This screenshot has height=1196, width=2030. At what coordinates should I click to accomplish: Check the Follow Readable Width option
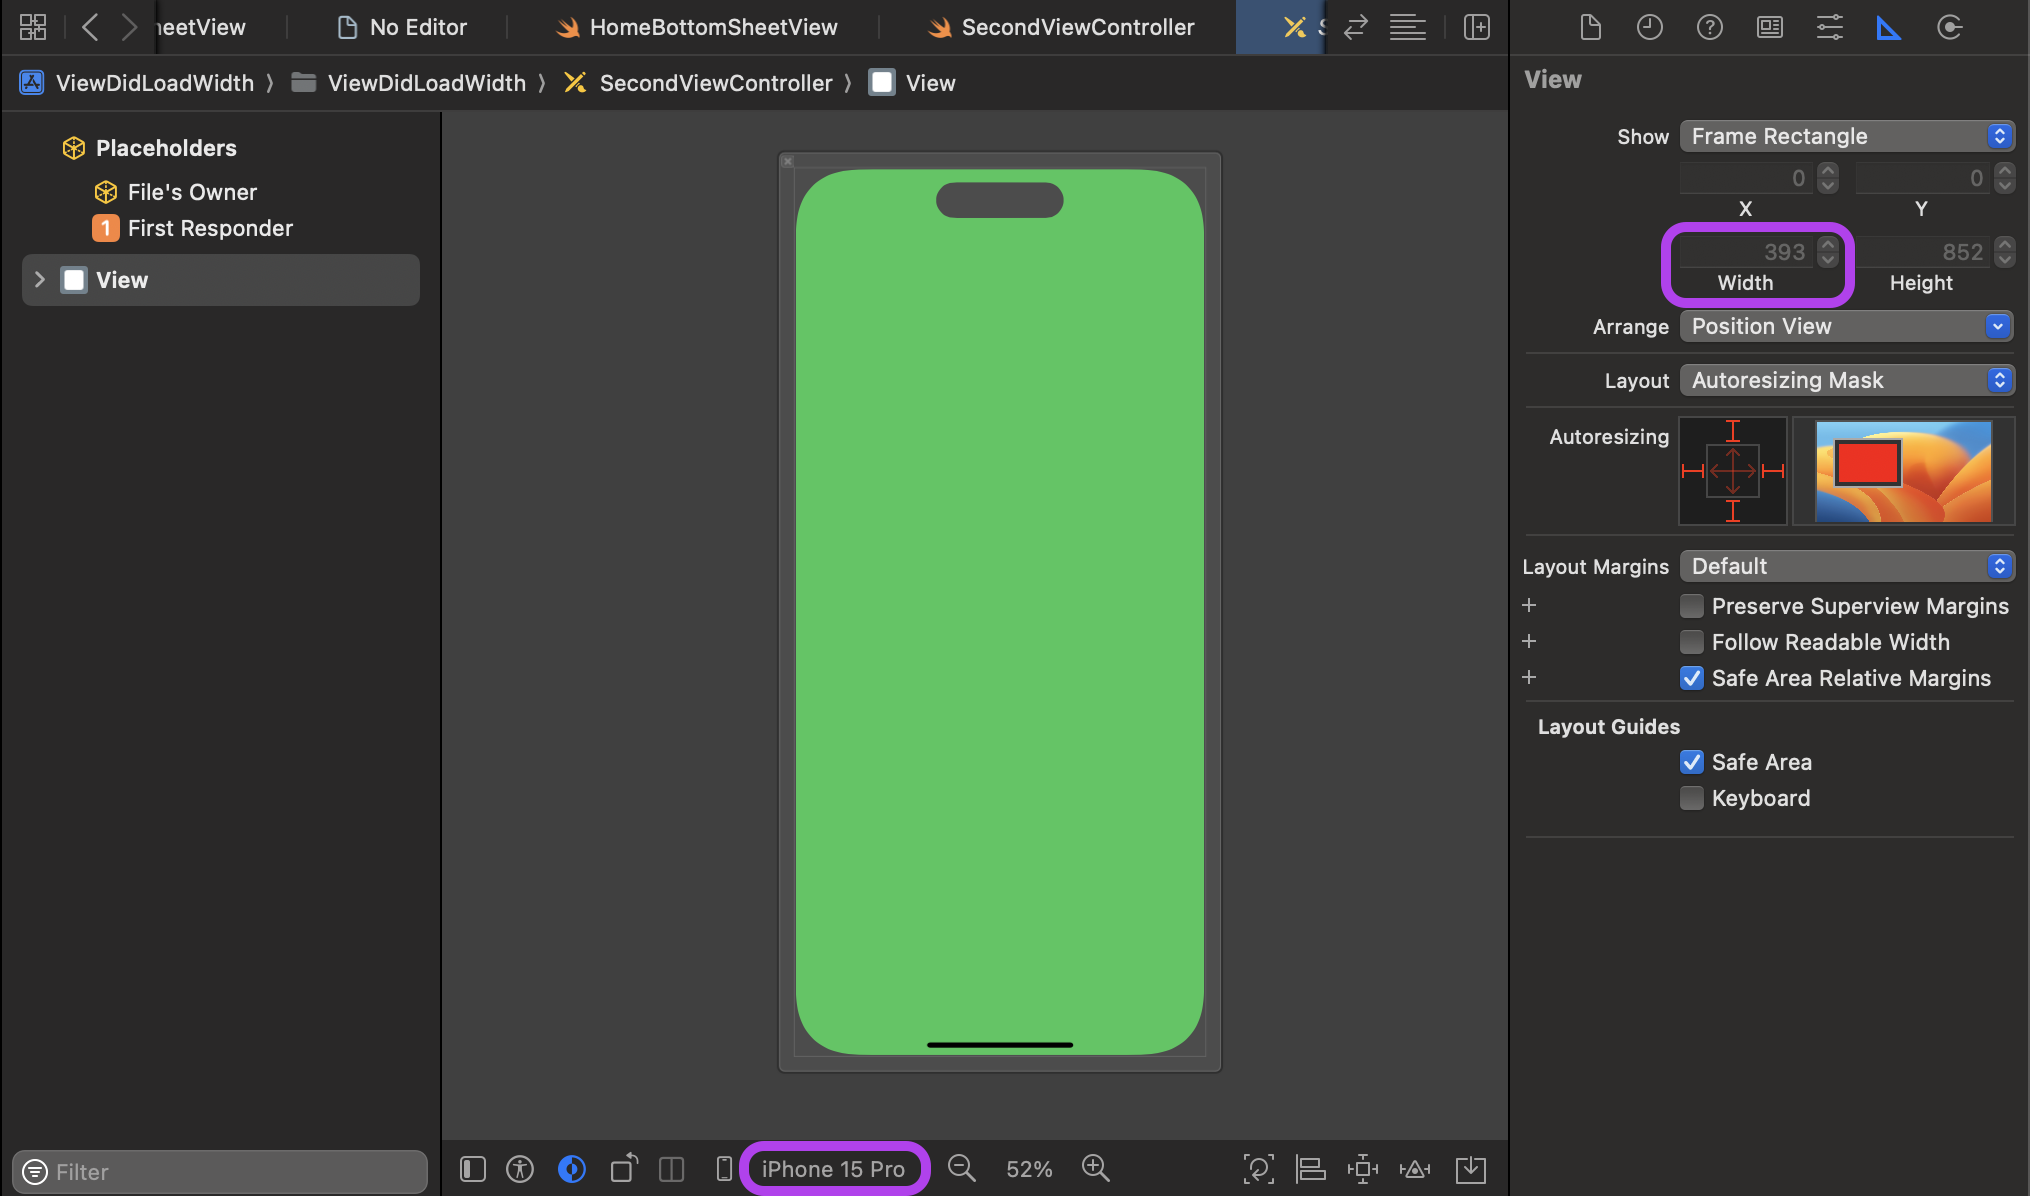tap(1692, 642)
